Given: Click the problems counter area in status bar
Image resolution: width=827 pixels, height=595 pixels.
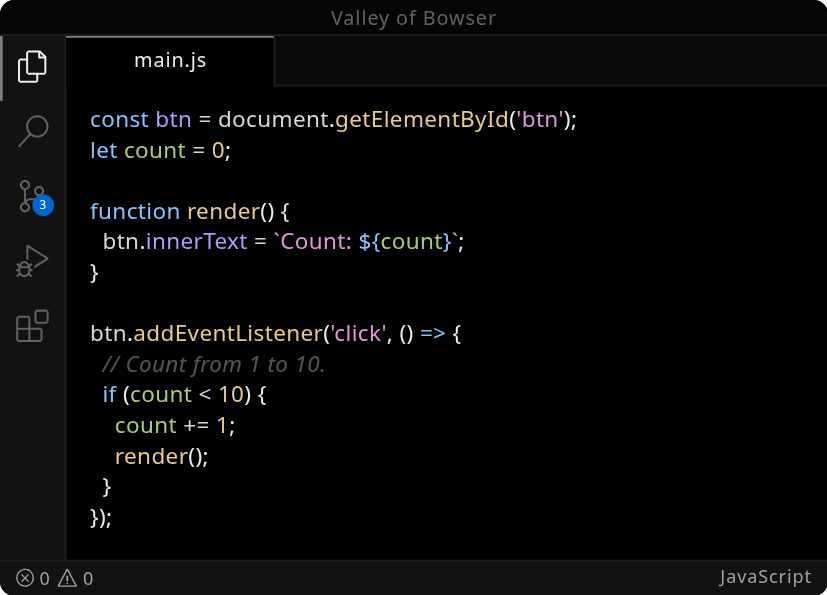Looking at the screenshot, I should (55, 578).
